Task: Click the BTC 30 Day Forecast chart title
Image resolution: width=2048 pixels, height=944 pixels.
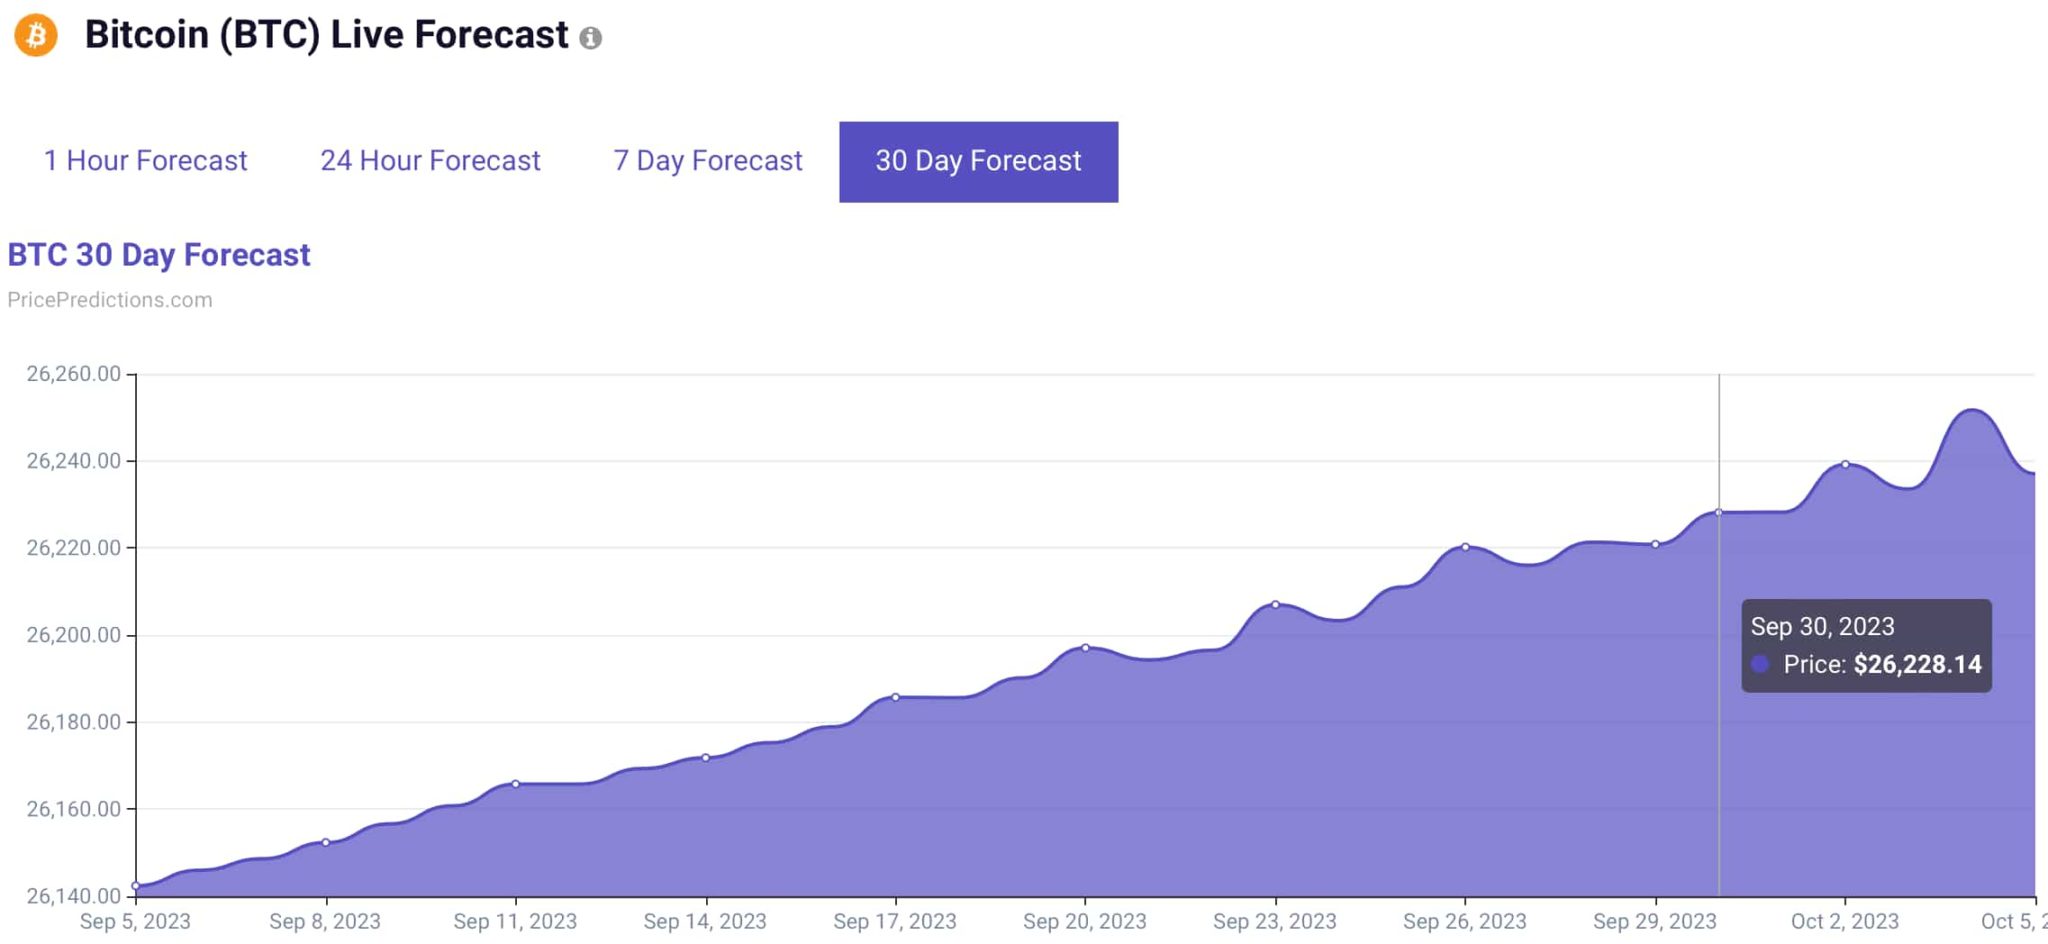Action: pyautogui.click(x=159, y=255)
